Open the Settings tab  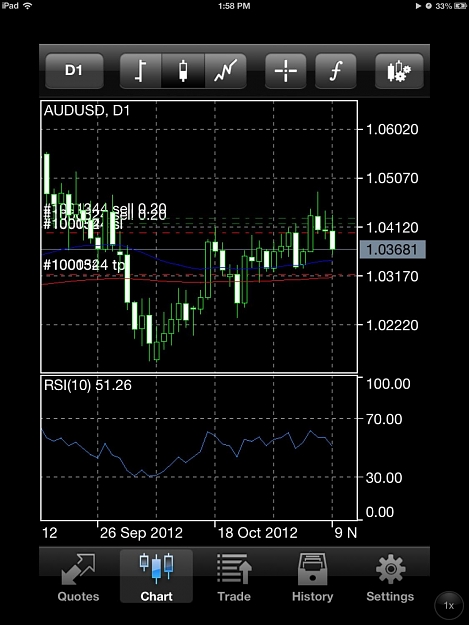[390, 577]
